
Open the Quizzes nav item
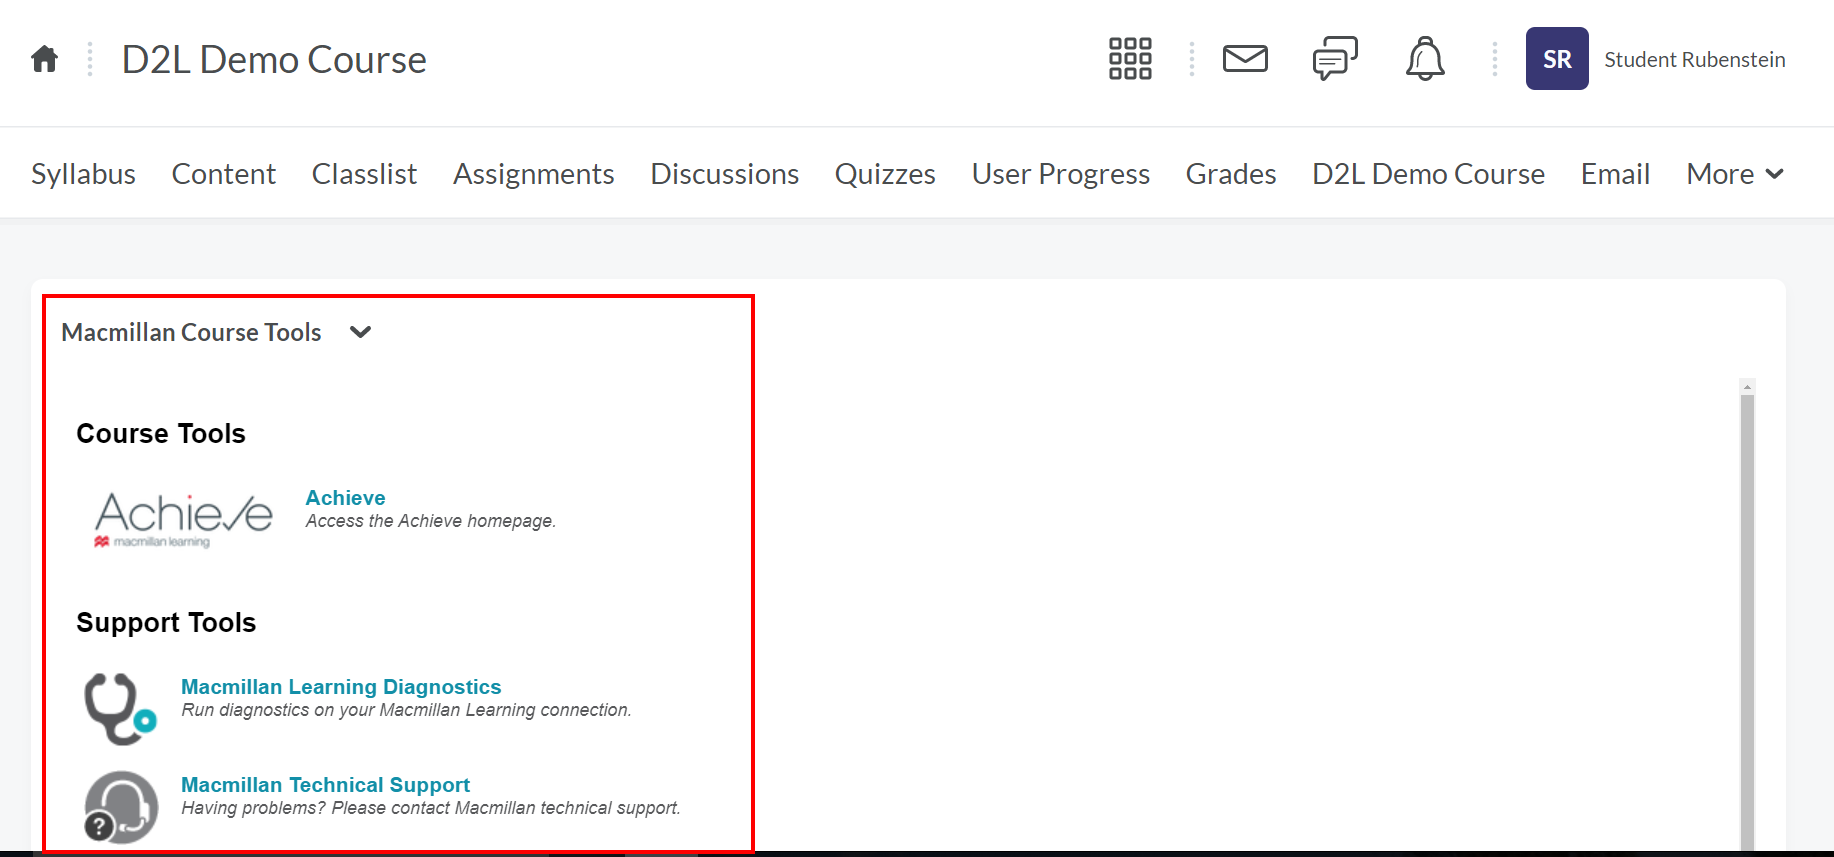(x=885, y=174)
